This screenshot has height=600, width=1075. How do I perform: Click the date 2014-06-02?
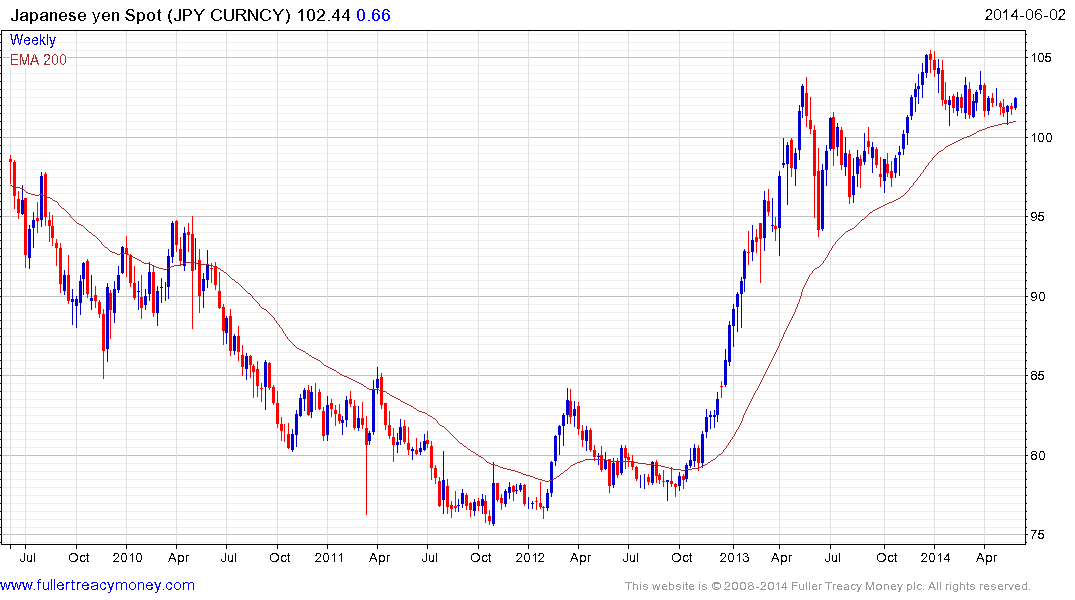1025,15
